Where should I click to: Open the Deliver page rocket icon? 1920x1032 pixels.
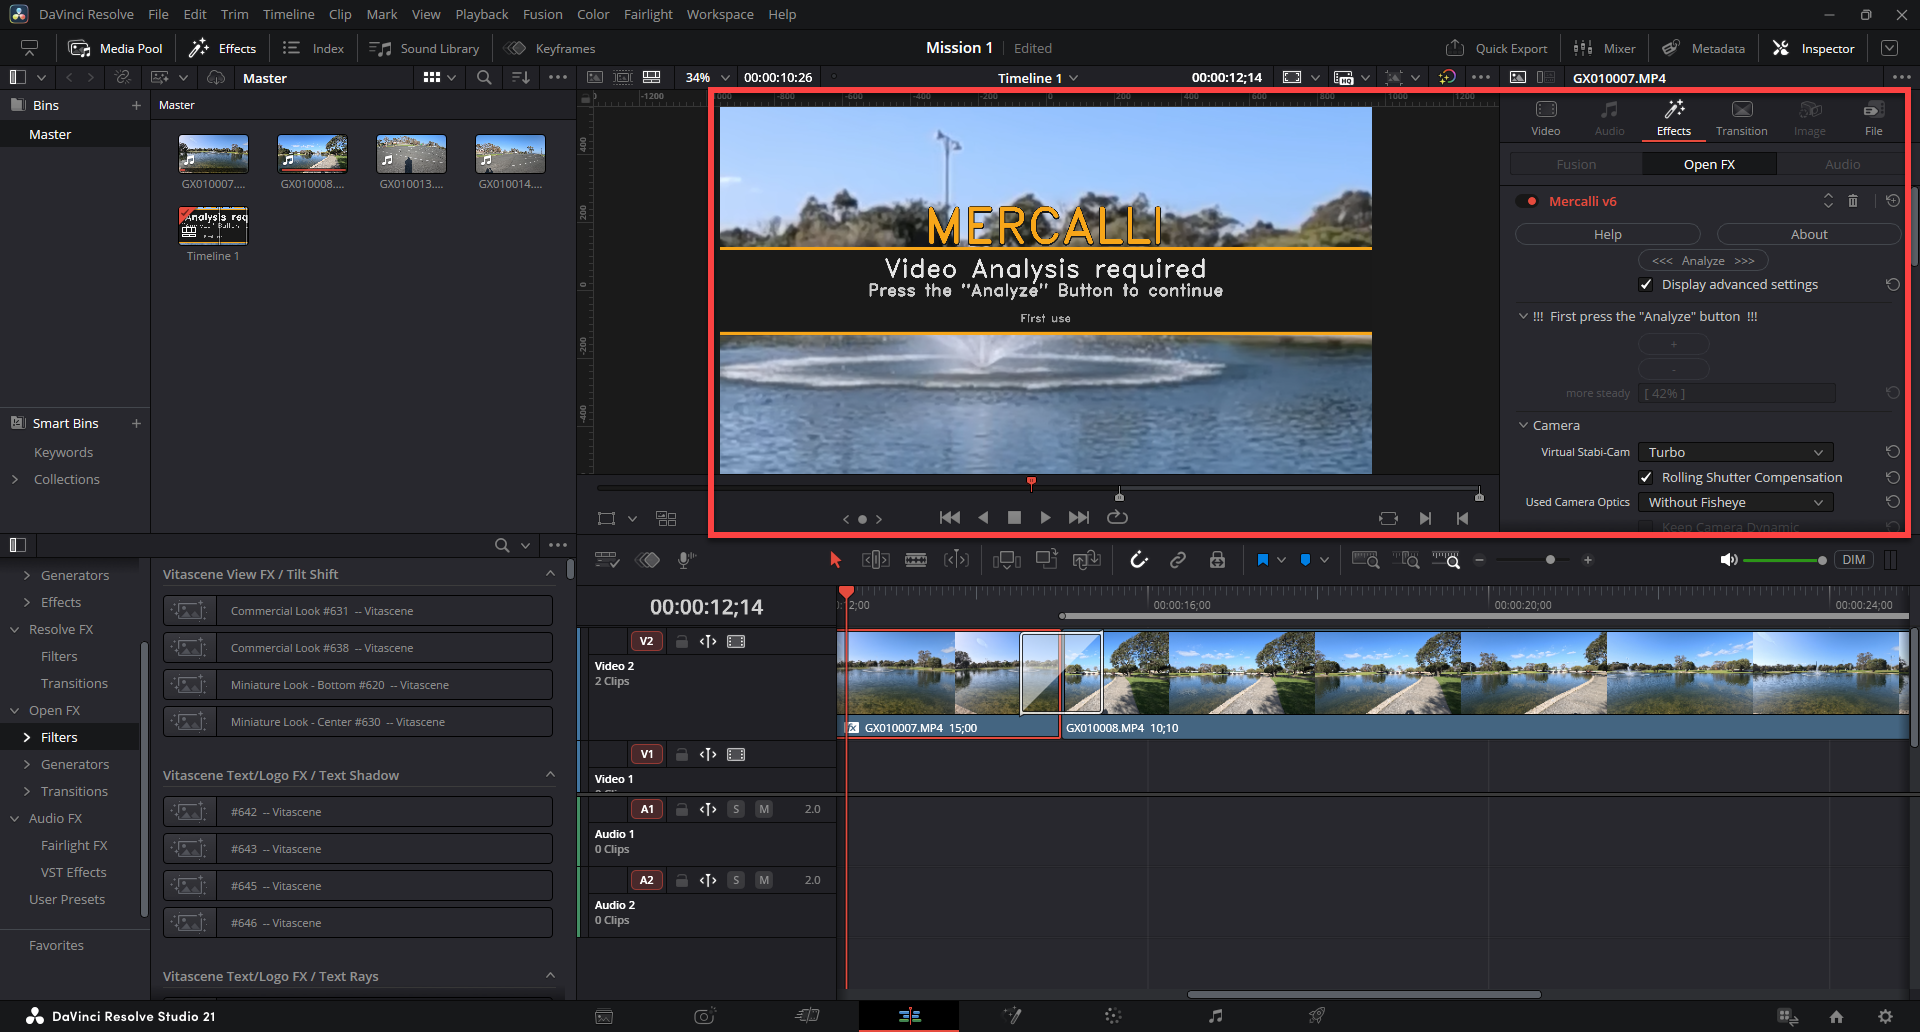[1317, 1016]
